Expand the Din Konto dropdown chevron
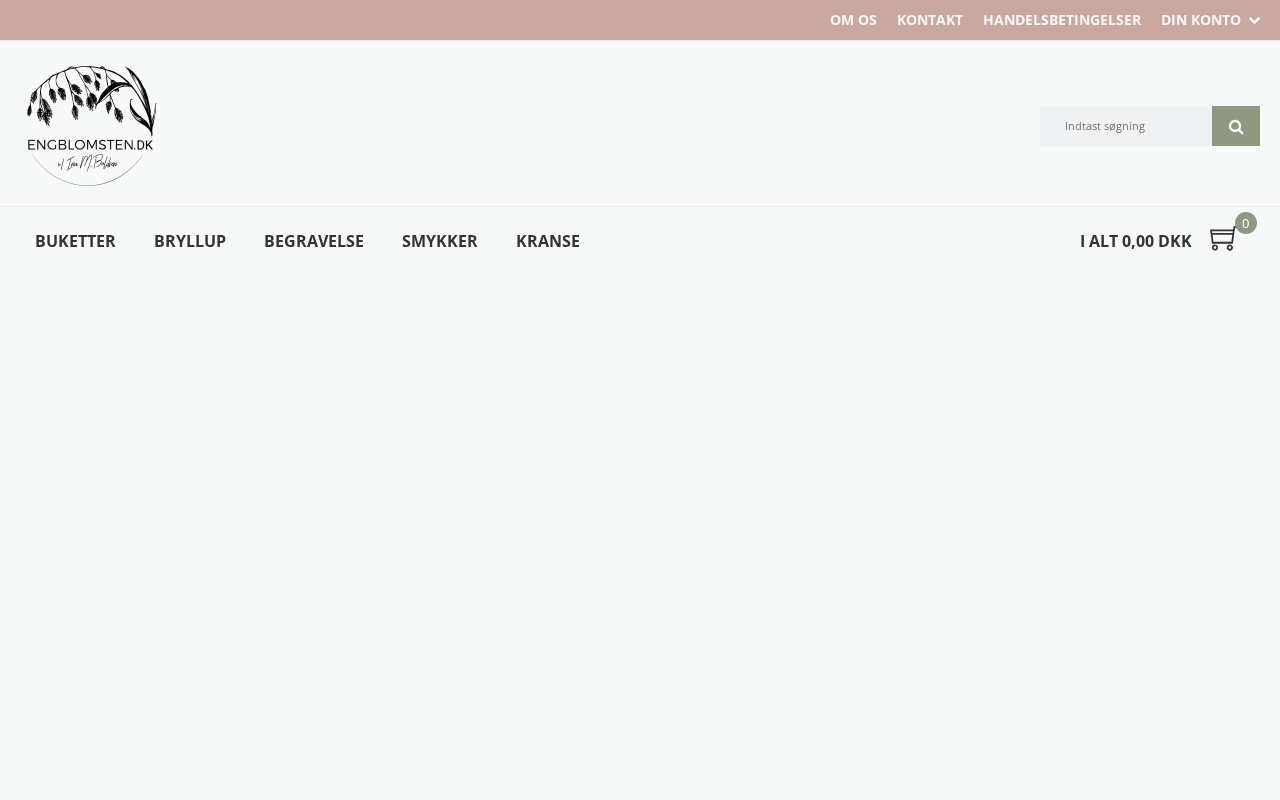The image size is (1280, 800). [x=1254, y=21]
